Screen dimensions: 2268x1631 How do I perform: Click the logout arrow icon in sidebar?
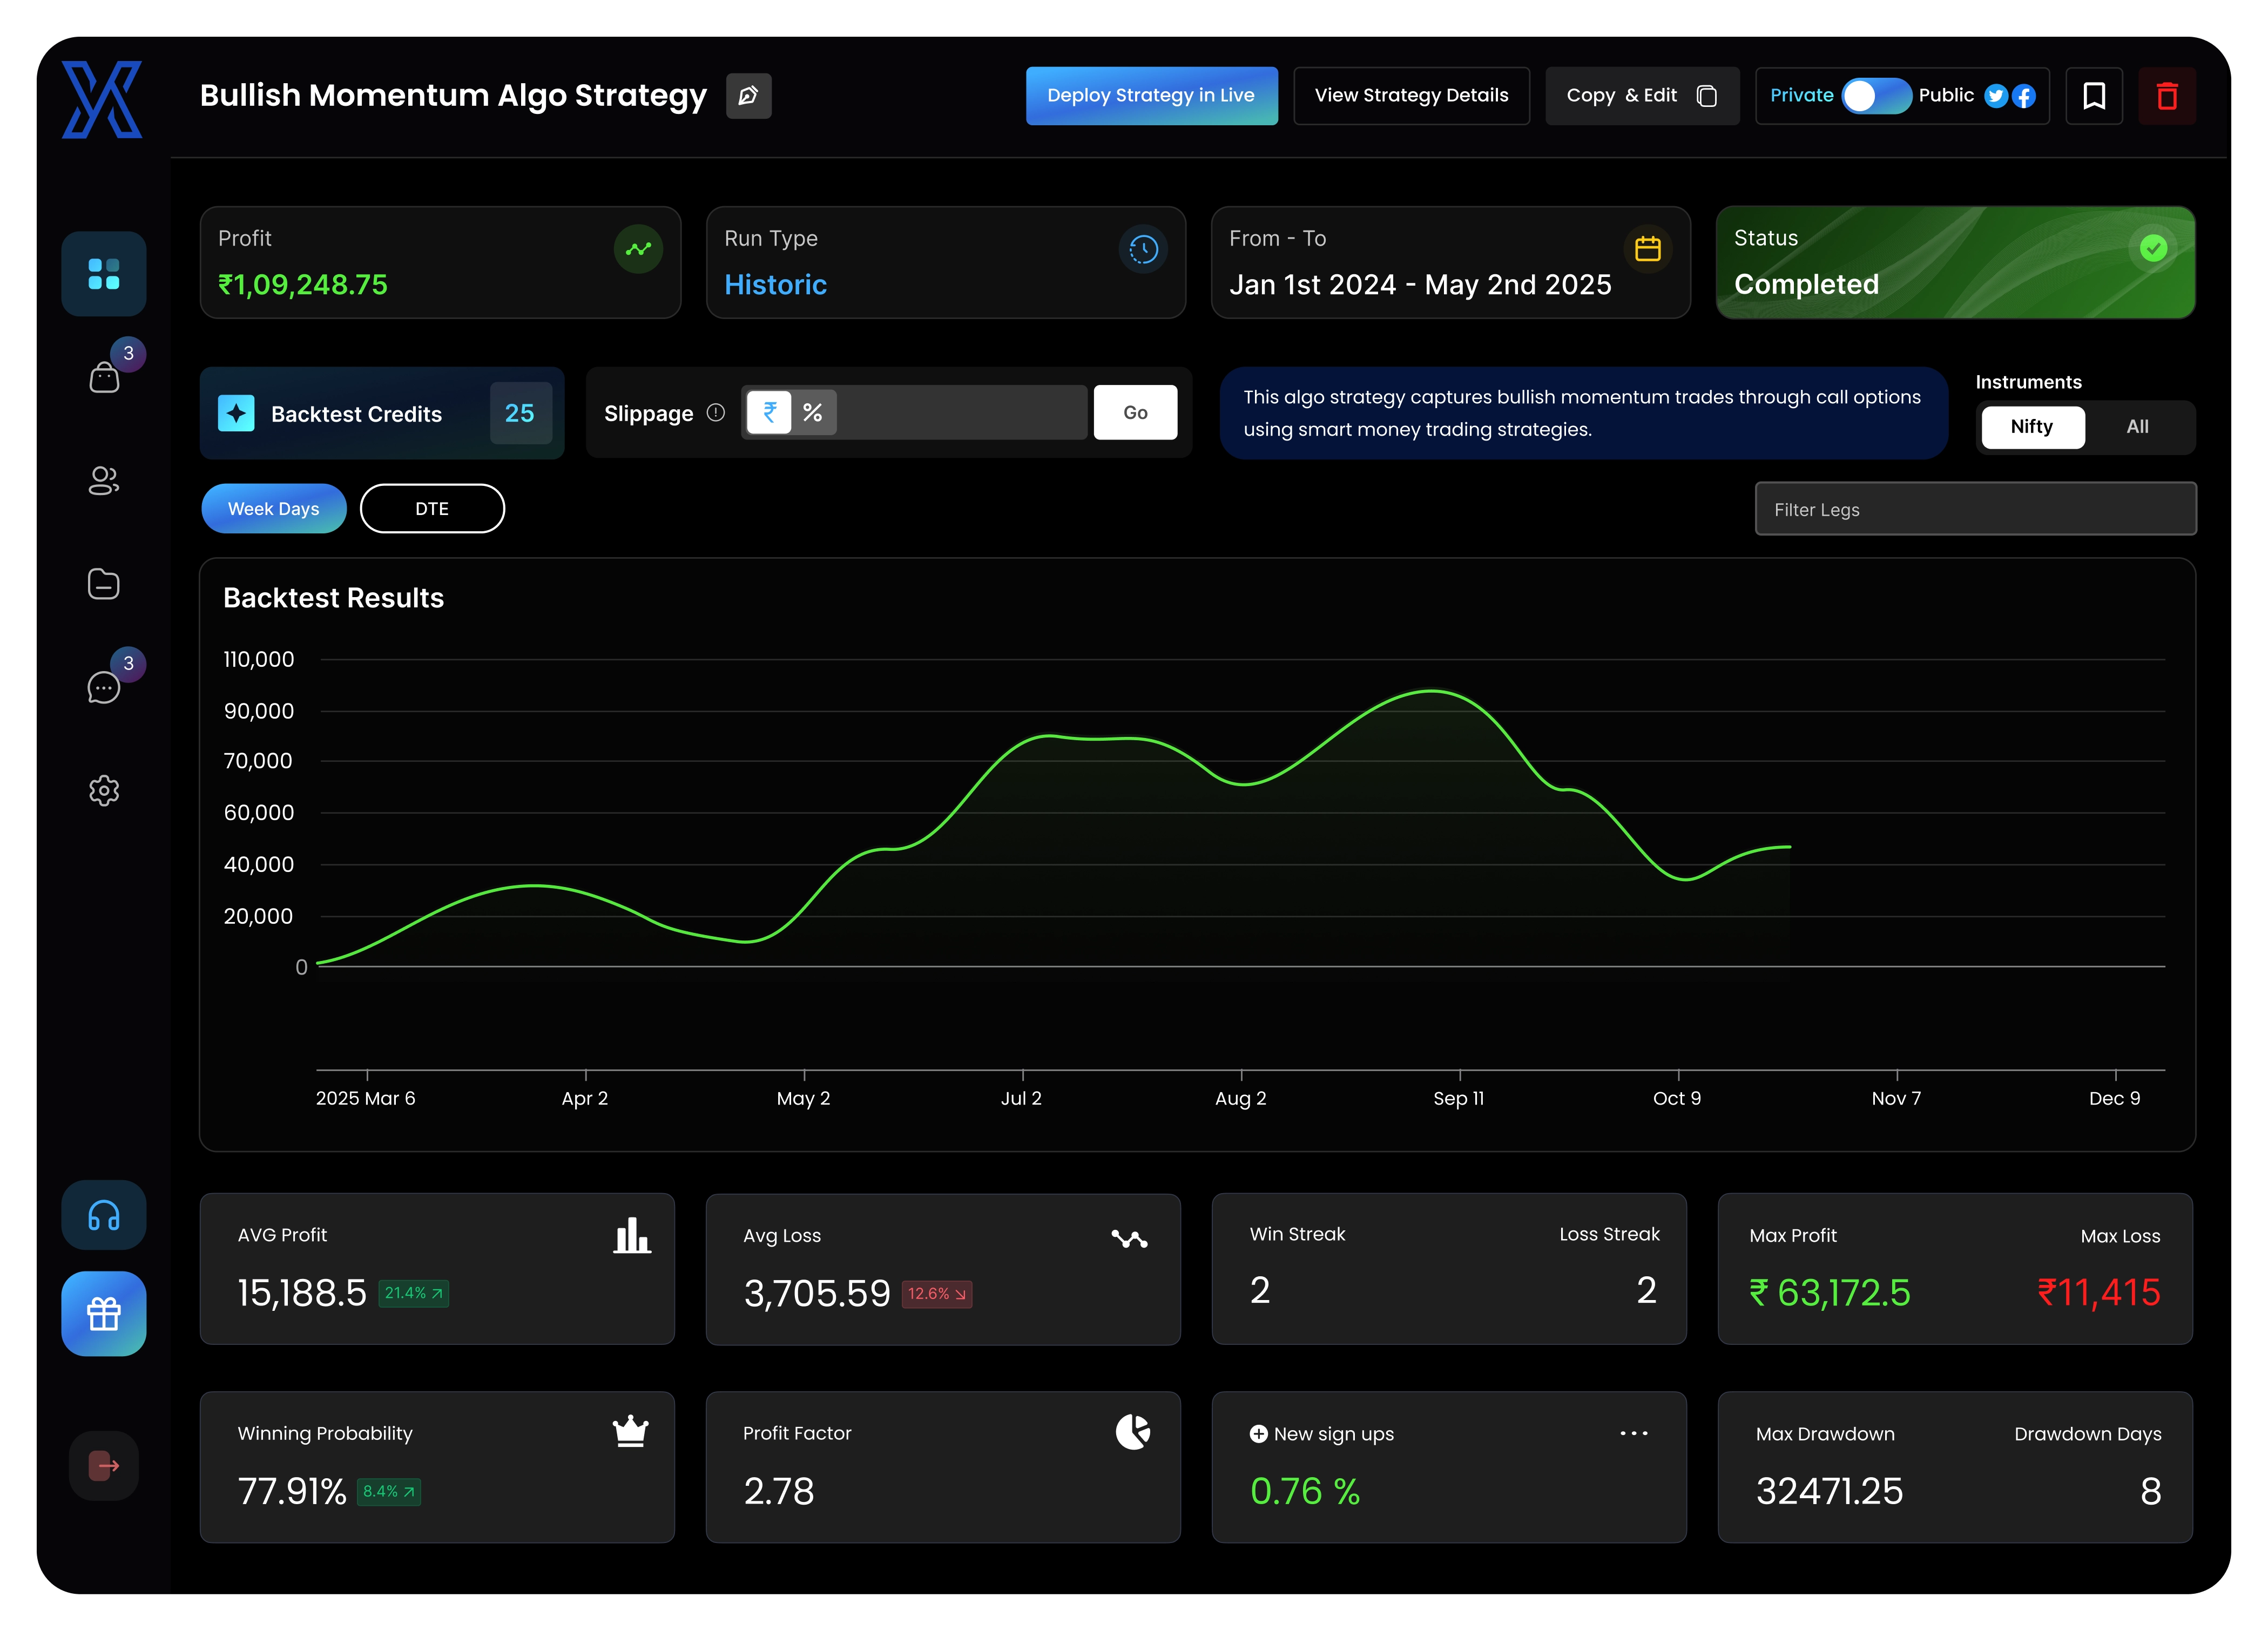point(104,1465)
